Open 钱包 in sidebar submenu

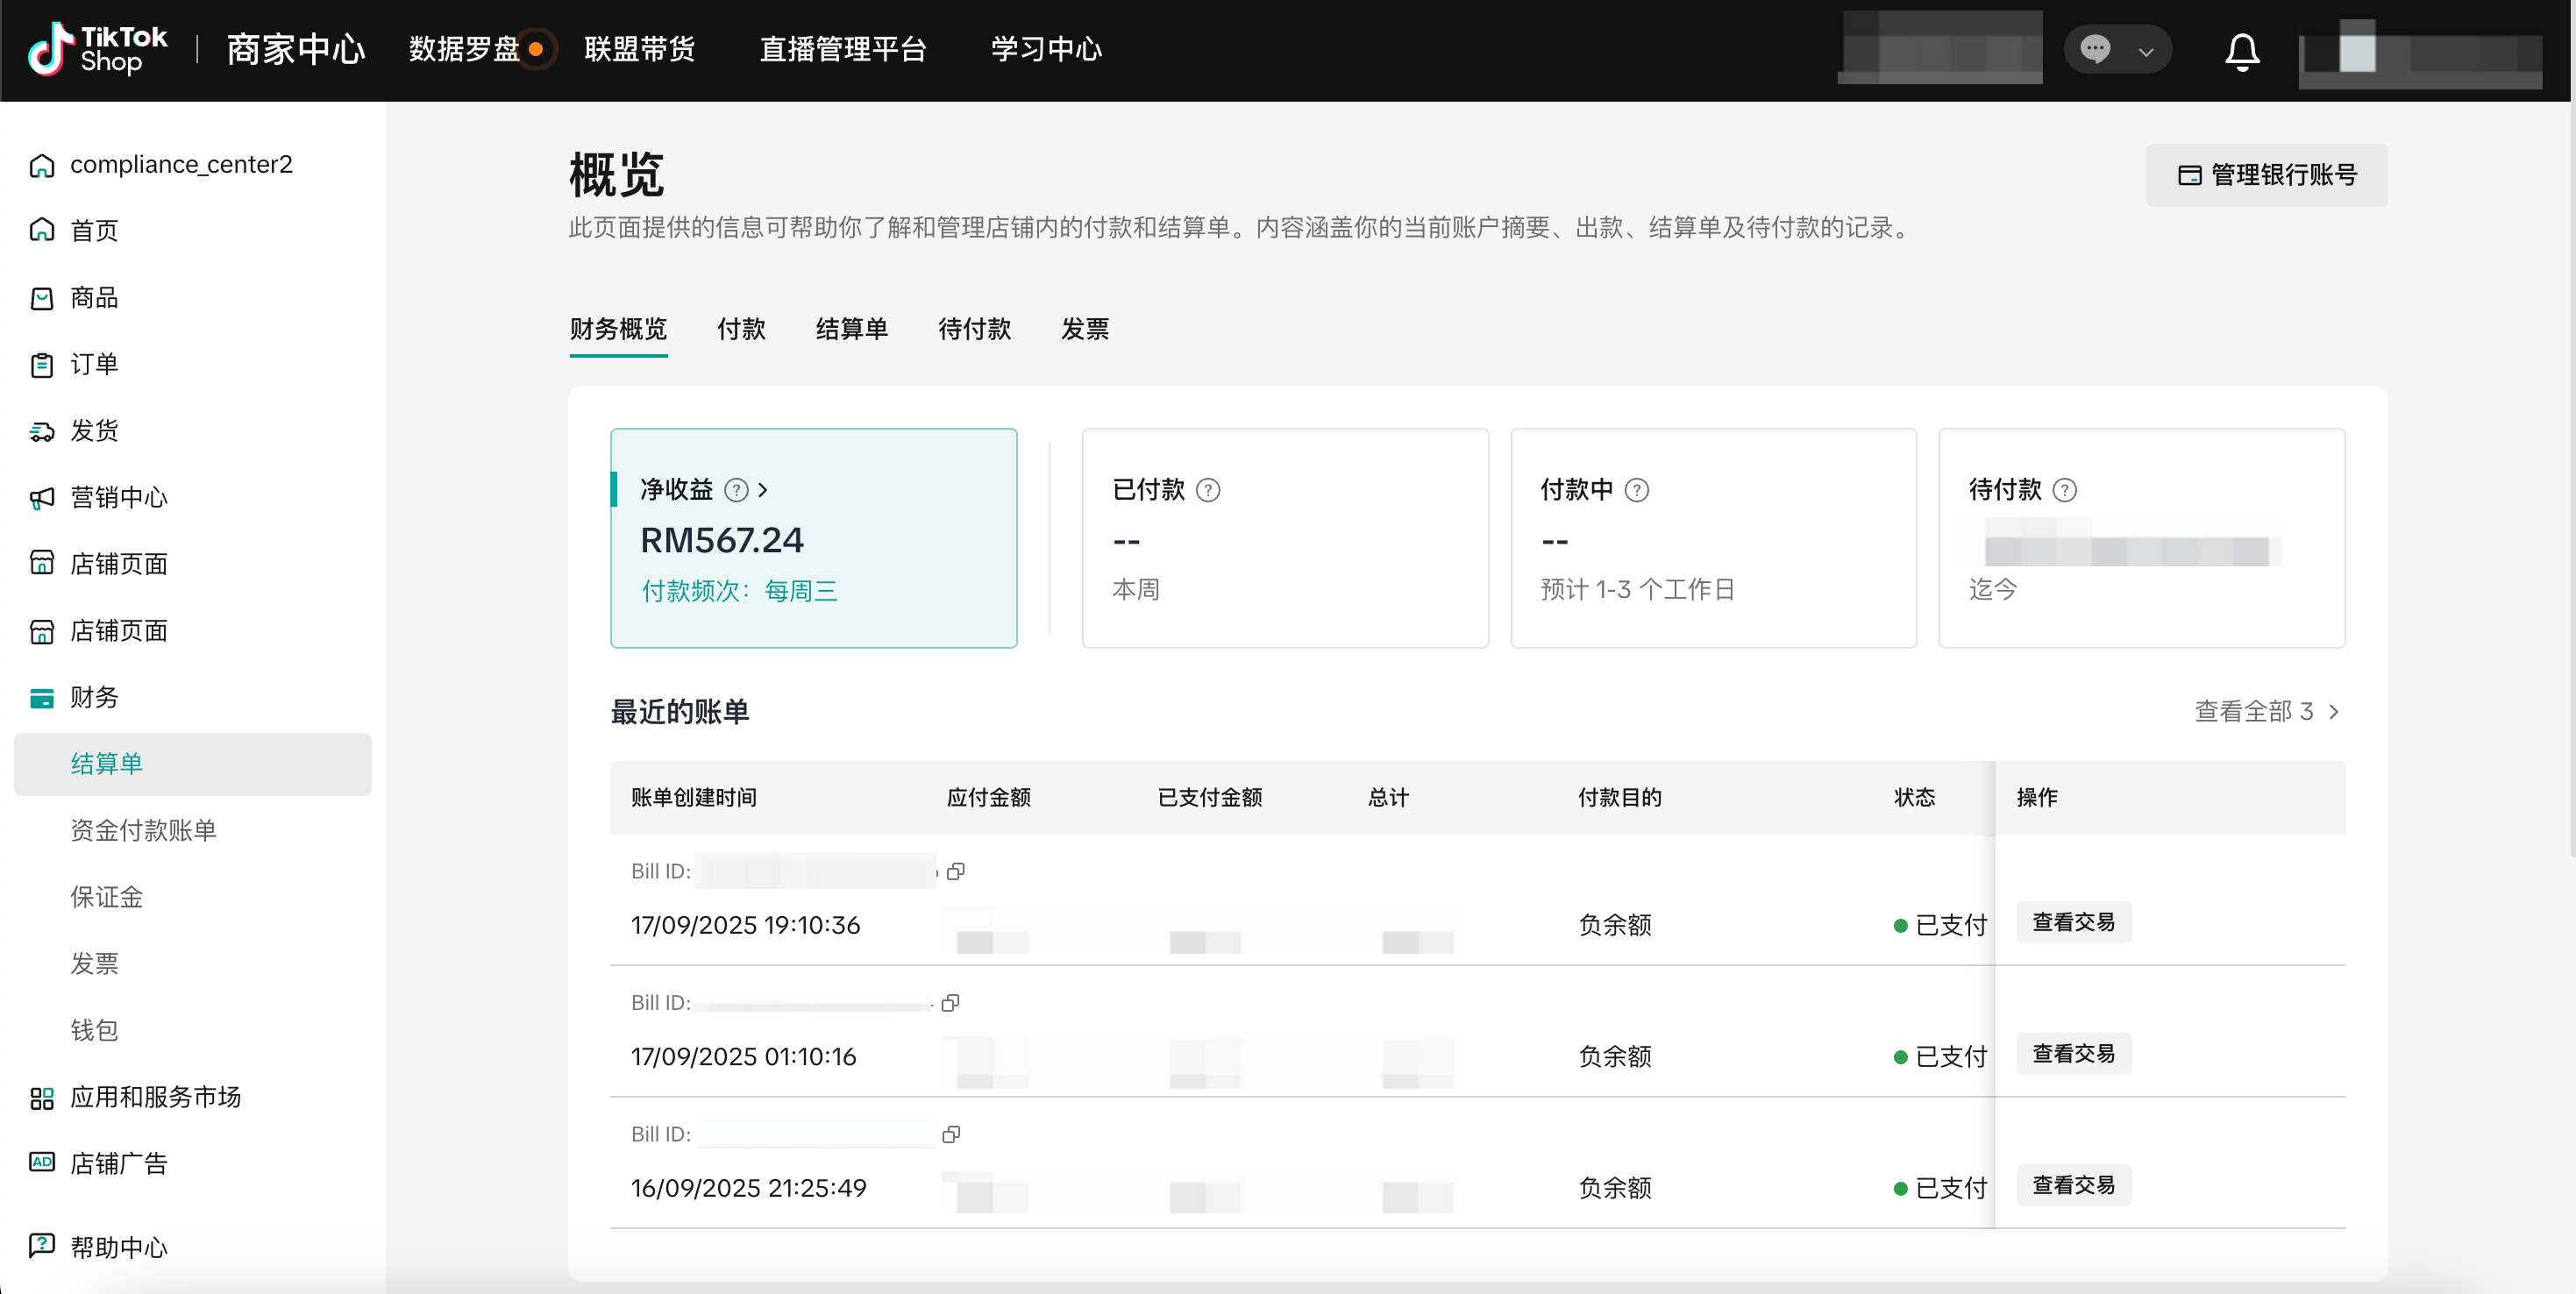94,1030
